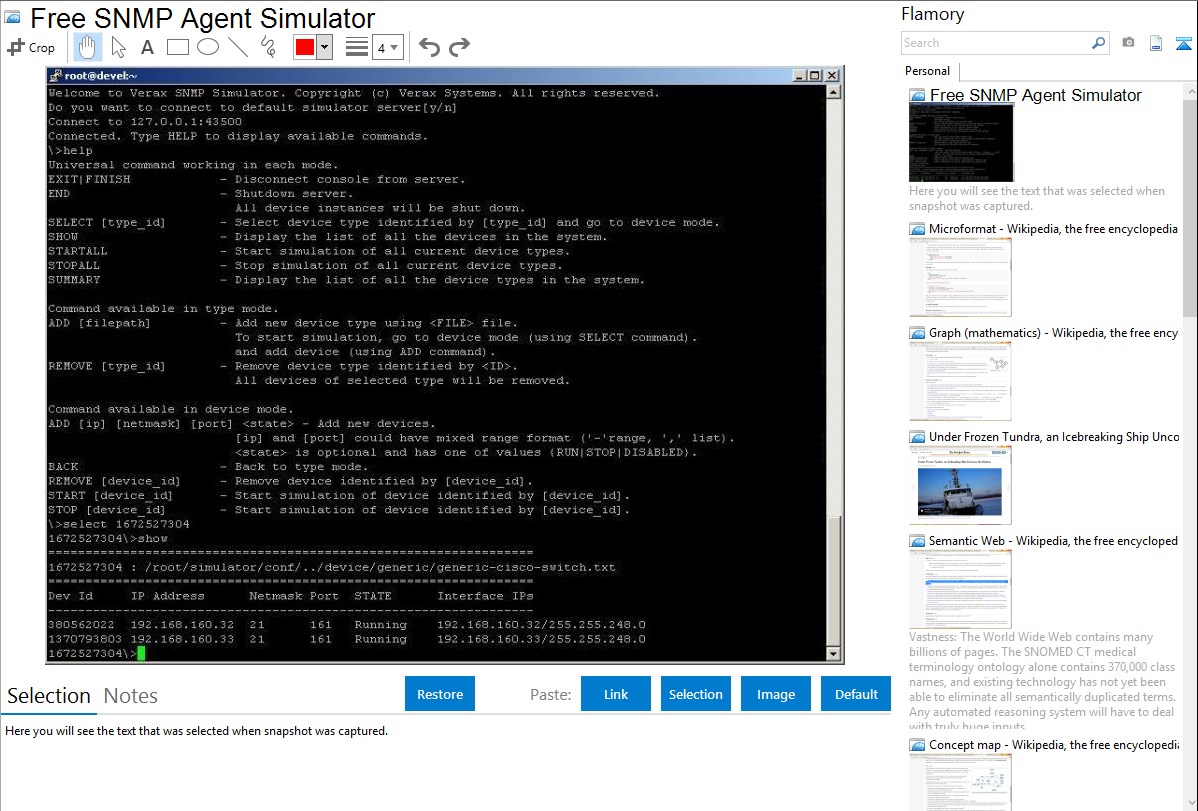Click the red color swatch
The image size is (1198, 811).
tap(305, 47)
